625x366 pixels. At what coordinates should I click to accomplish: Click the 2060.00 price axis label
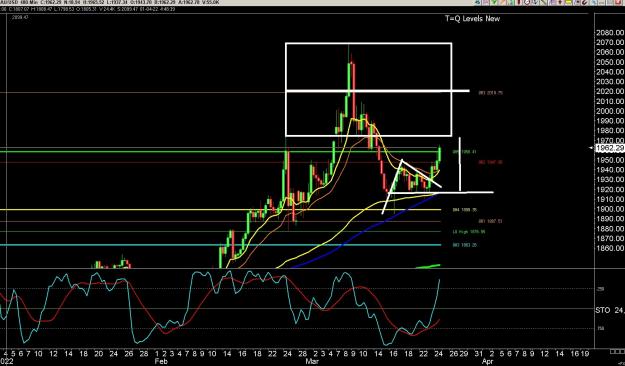tap(610, 52)
